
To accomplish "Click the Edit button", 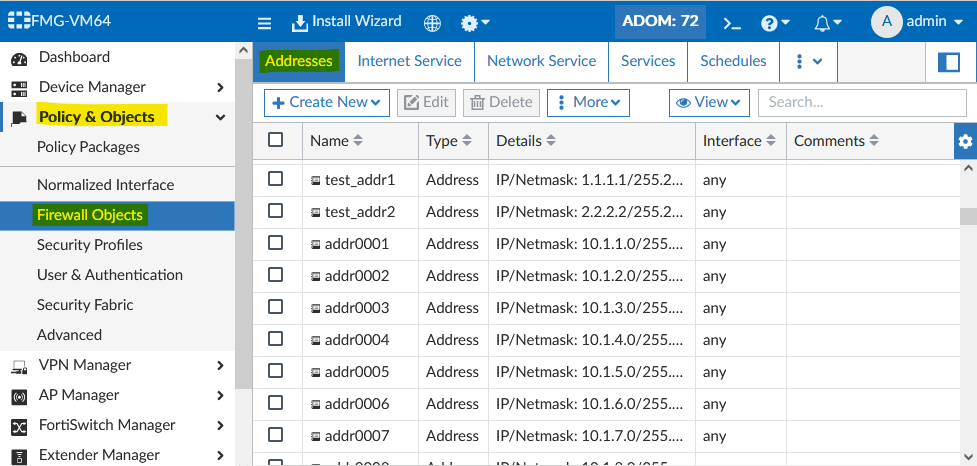I will pyautogui.click(x=427, y=103).
